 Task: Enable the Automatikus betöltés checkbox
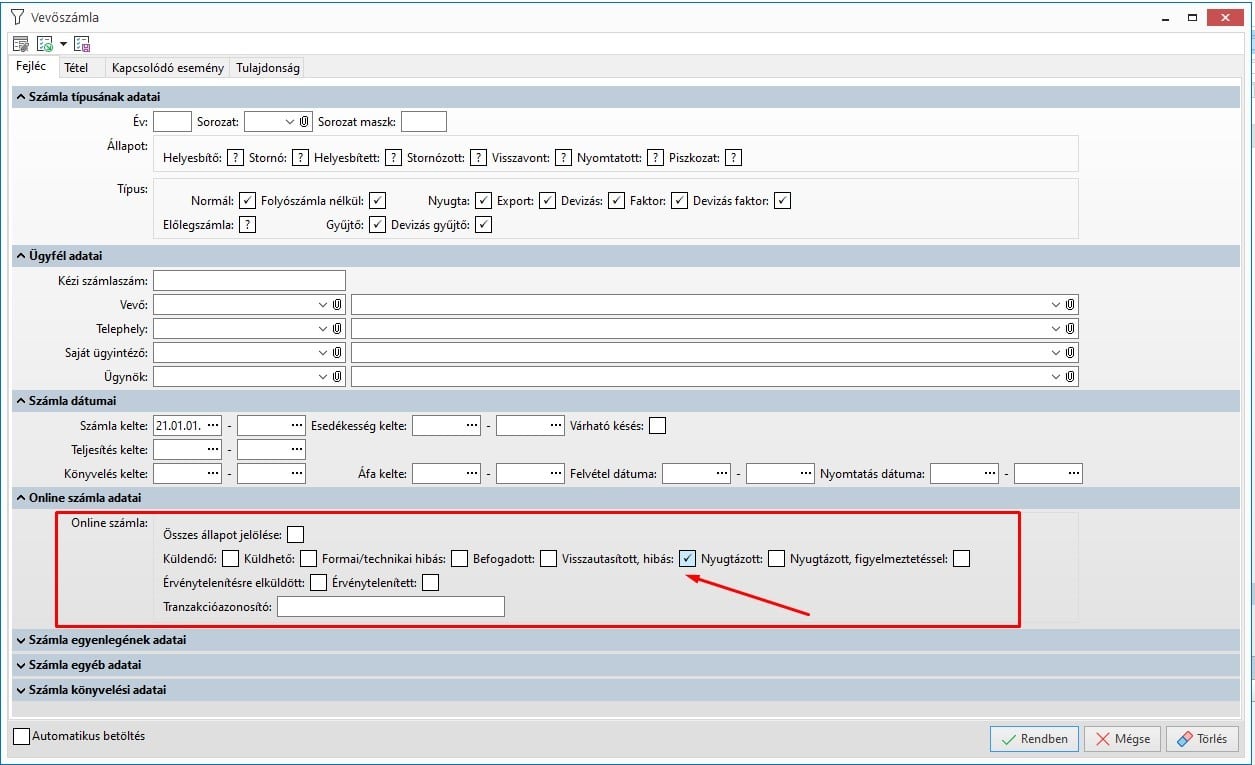pos(22,737)
